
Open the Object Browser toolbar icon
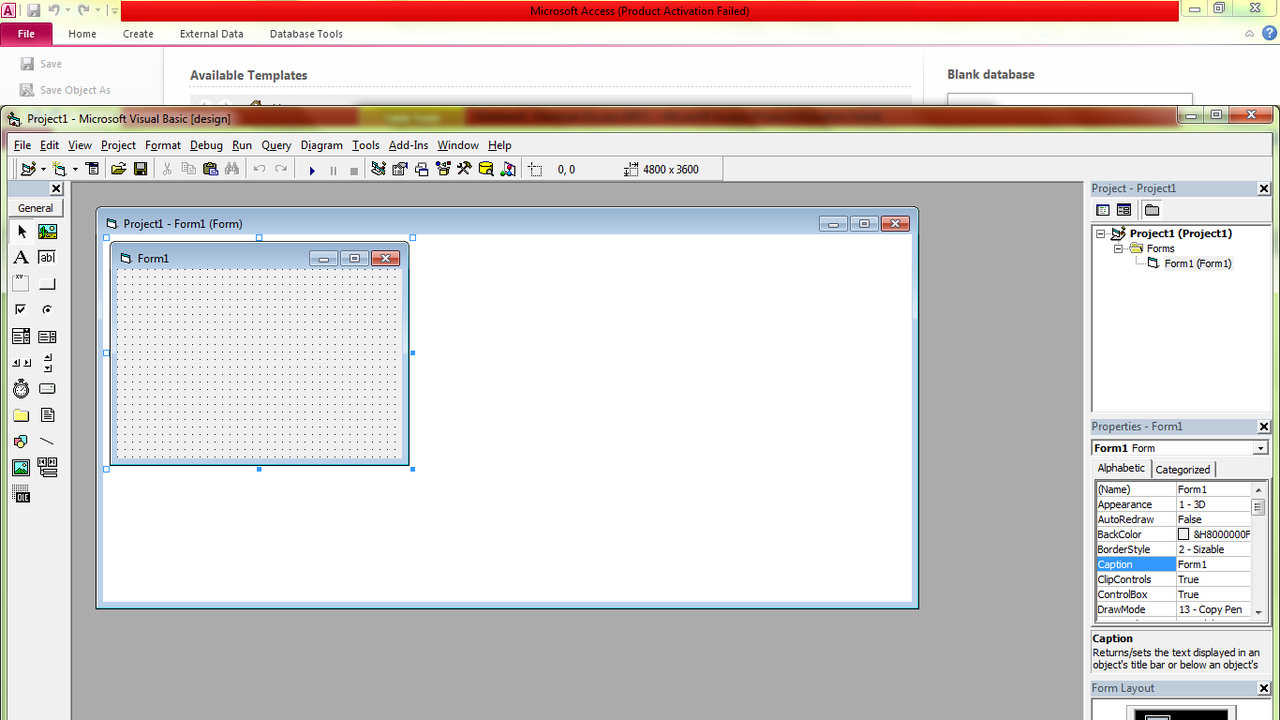(443, 170)
